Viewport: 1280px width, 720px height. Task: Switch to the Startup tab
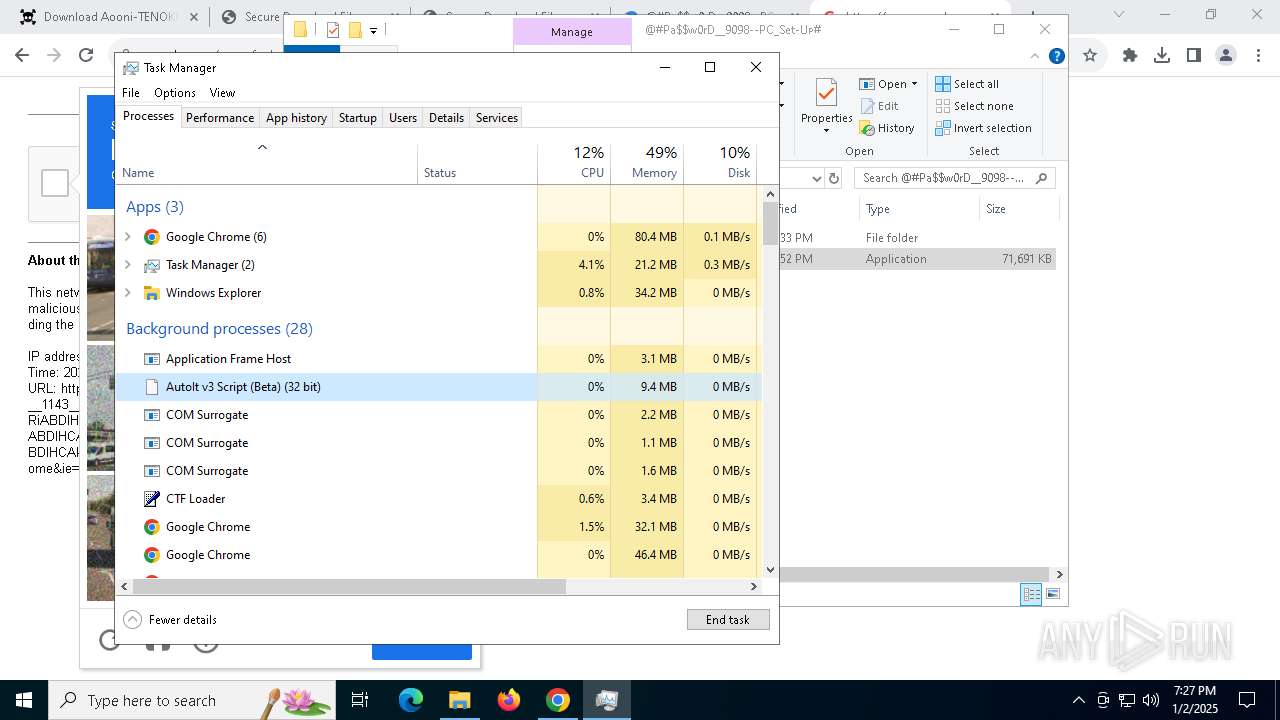pos(357,118)
